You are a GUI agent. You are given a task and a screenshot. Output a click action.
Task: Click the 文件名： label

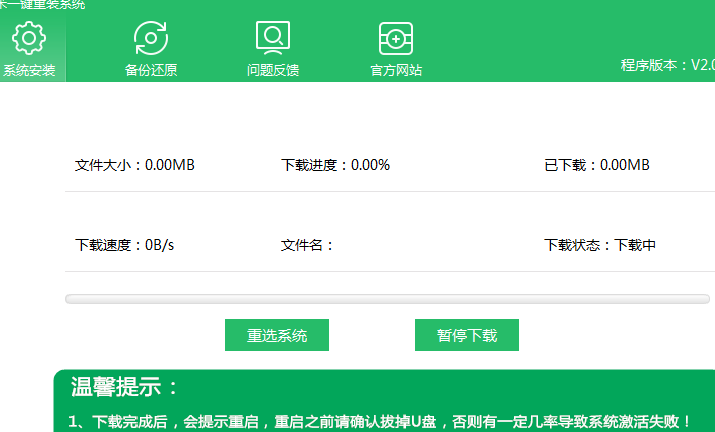pyautogui.click(x=307, y=245)
